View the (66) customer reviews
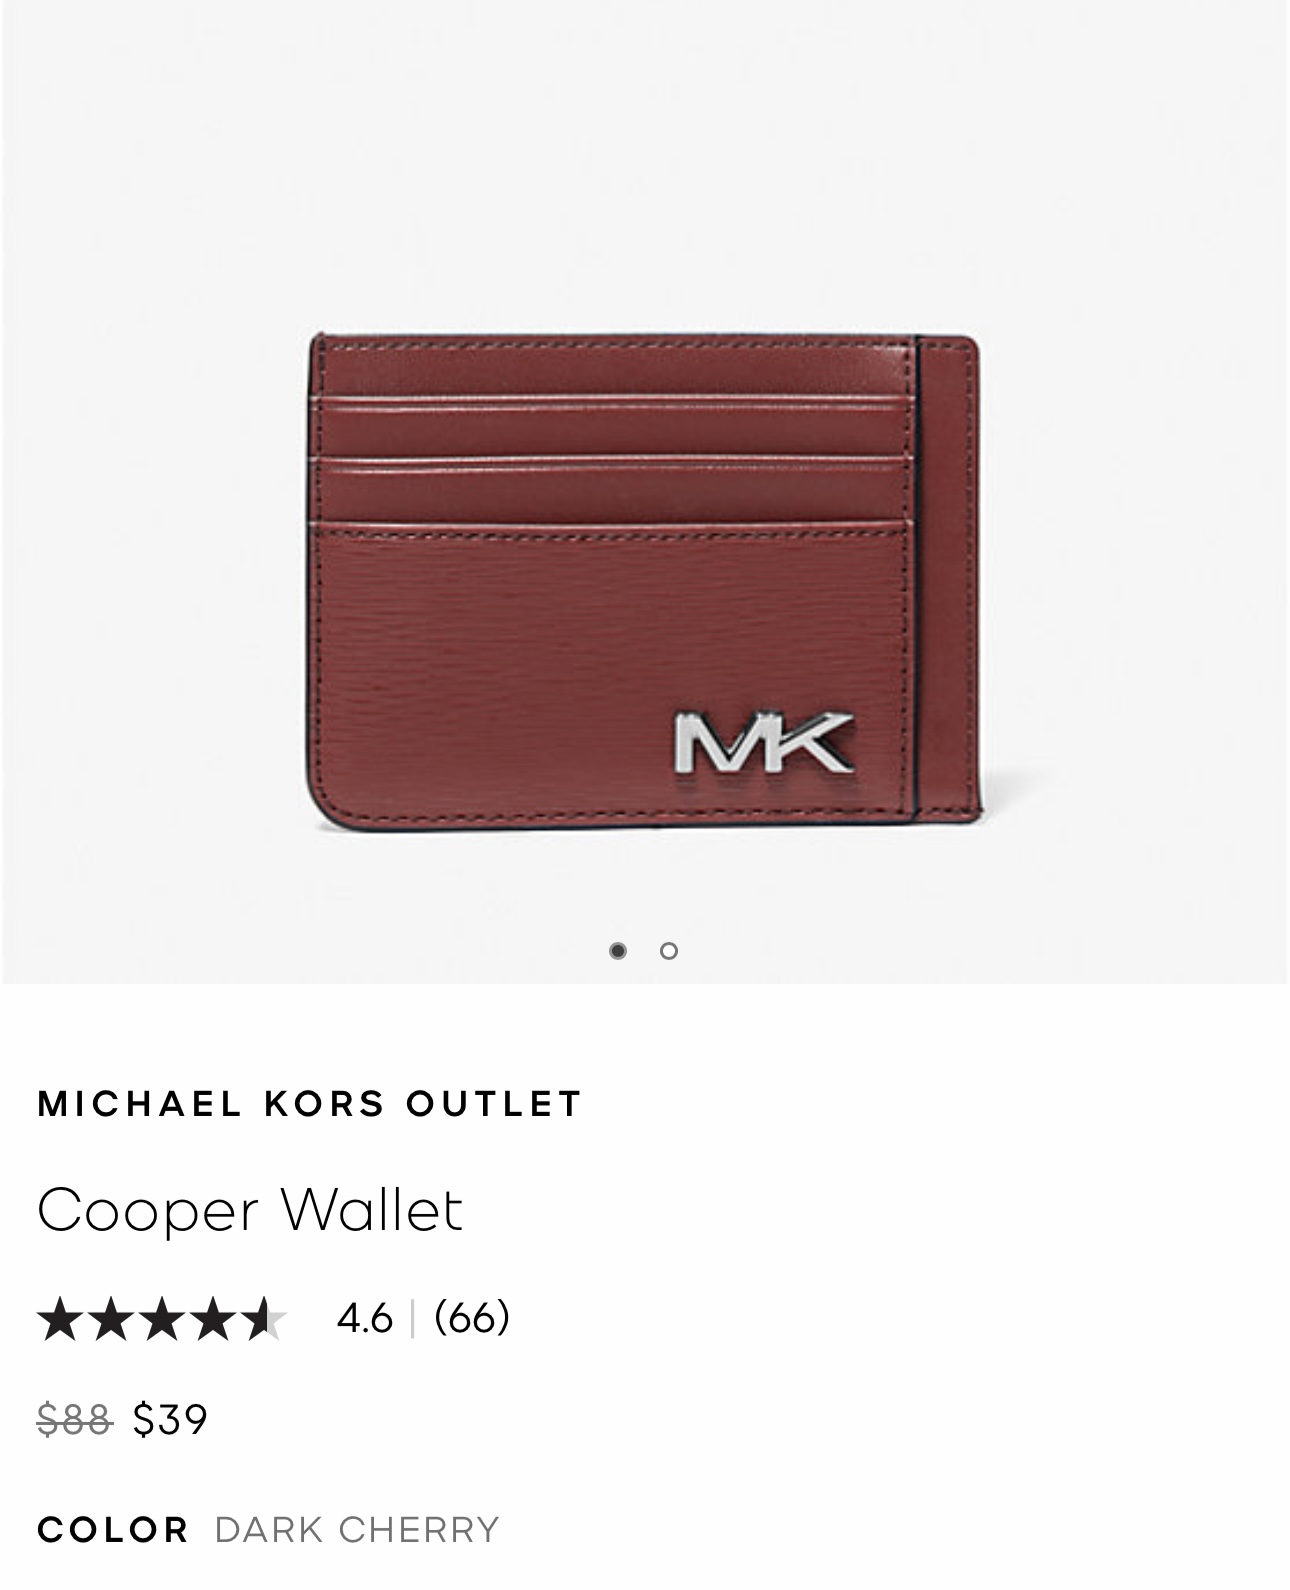 (472, 1318)
